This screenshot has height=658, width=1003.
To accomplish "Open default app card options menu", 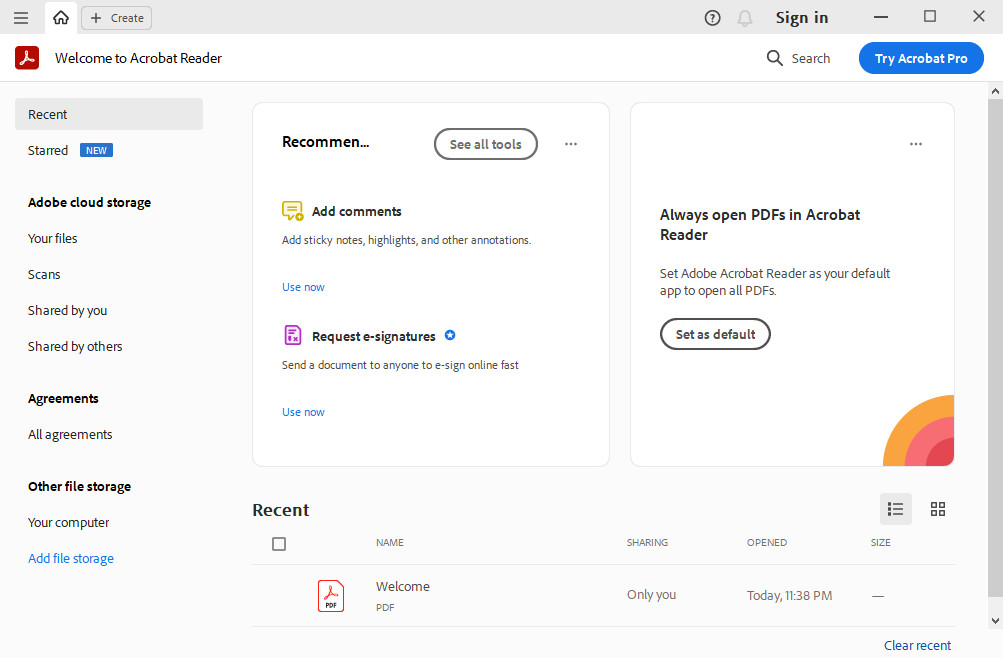I will (x=915, y=144).
